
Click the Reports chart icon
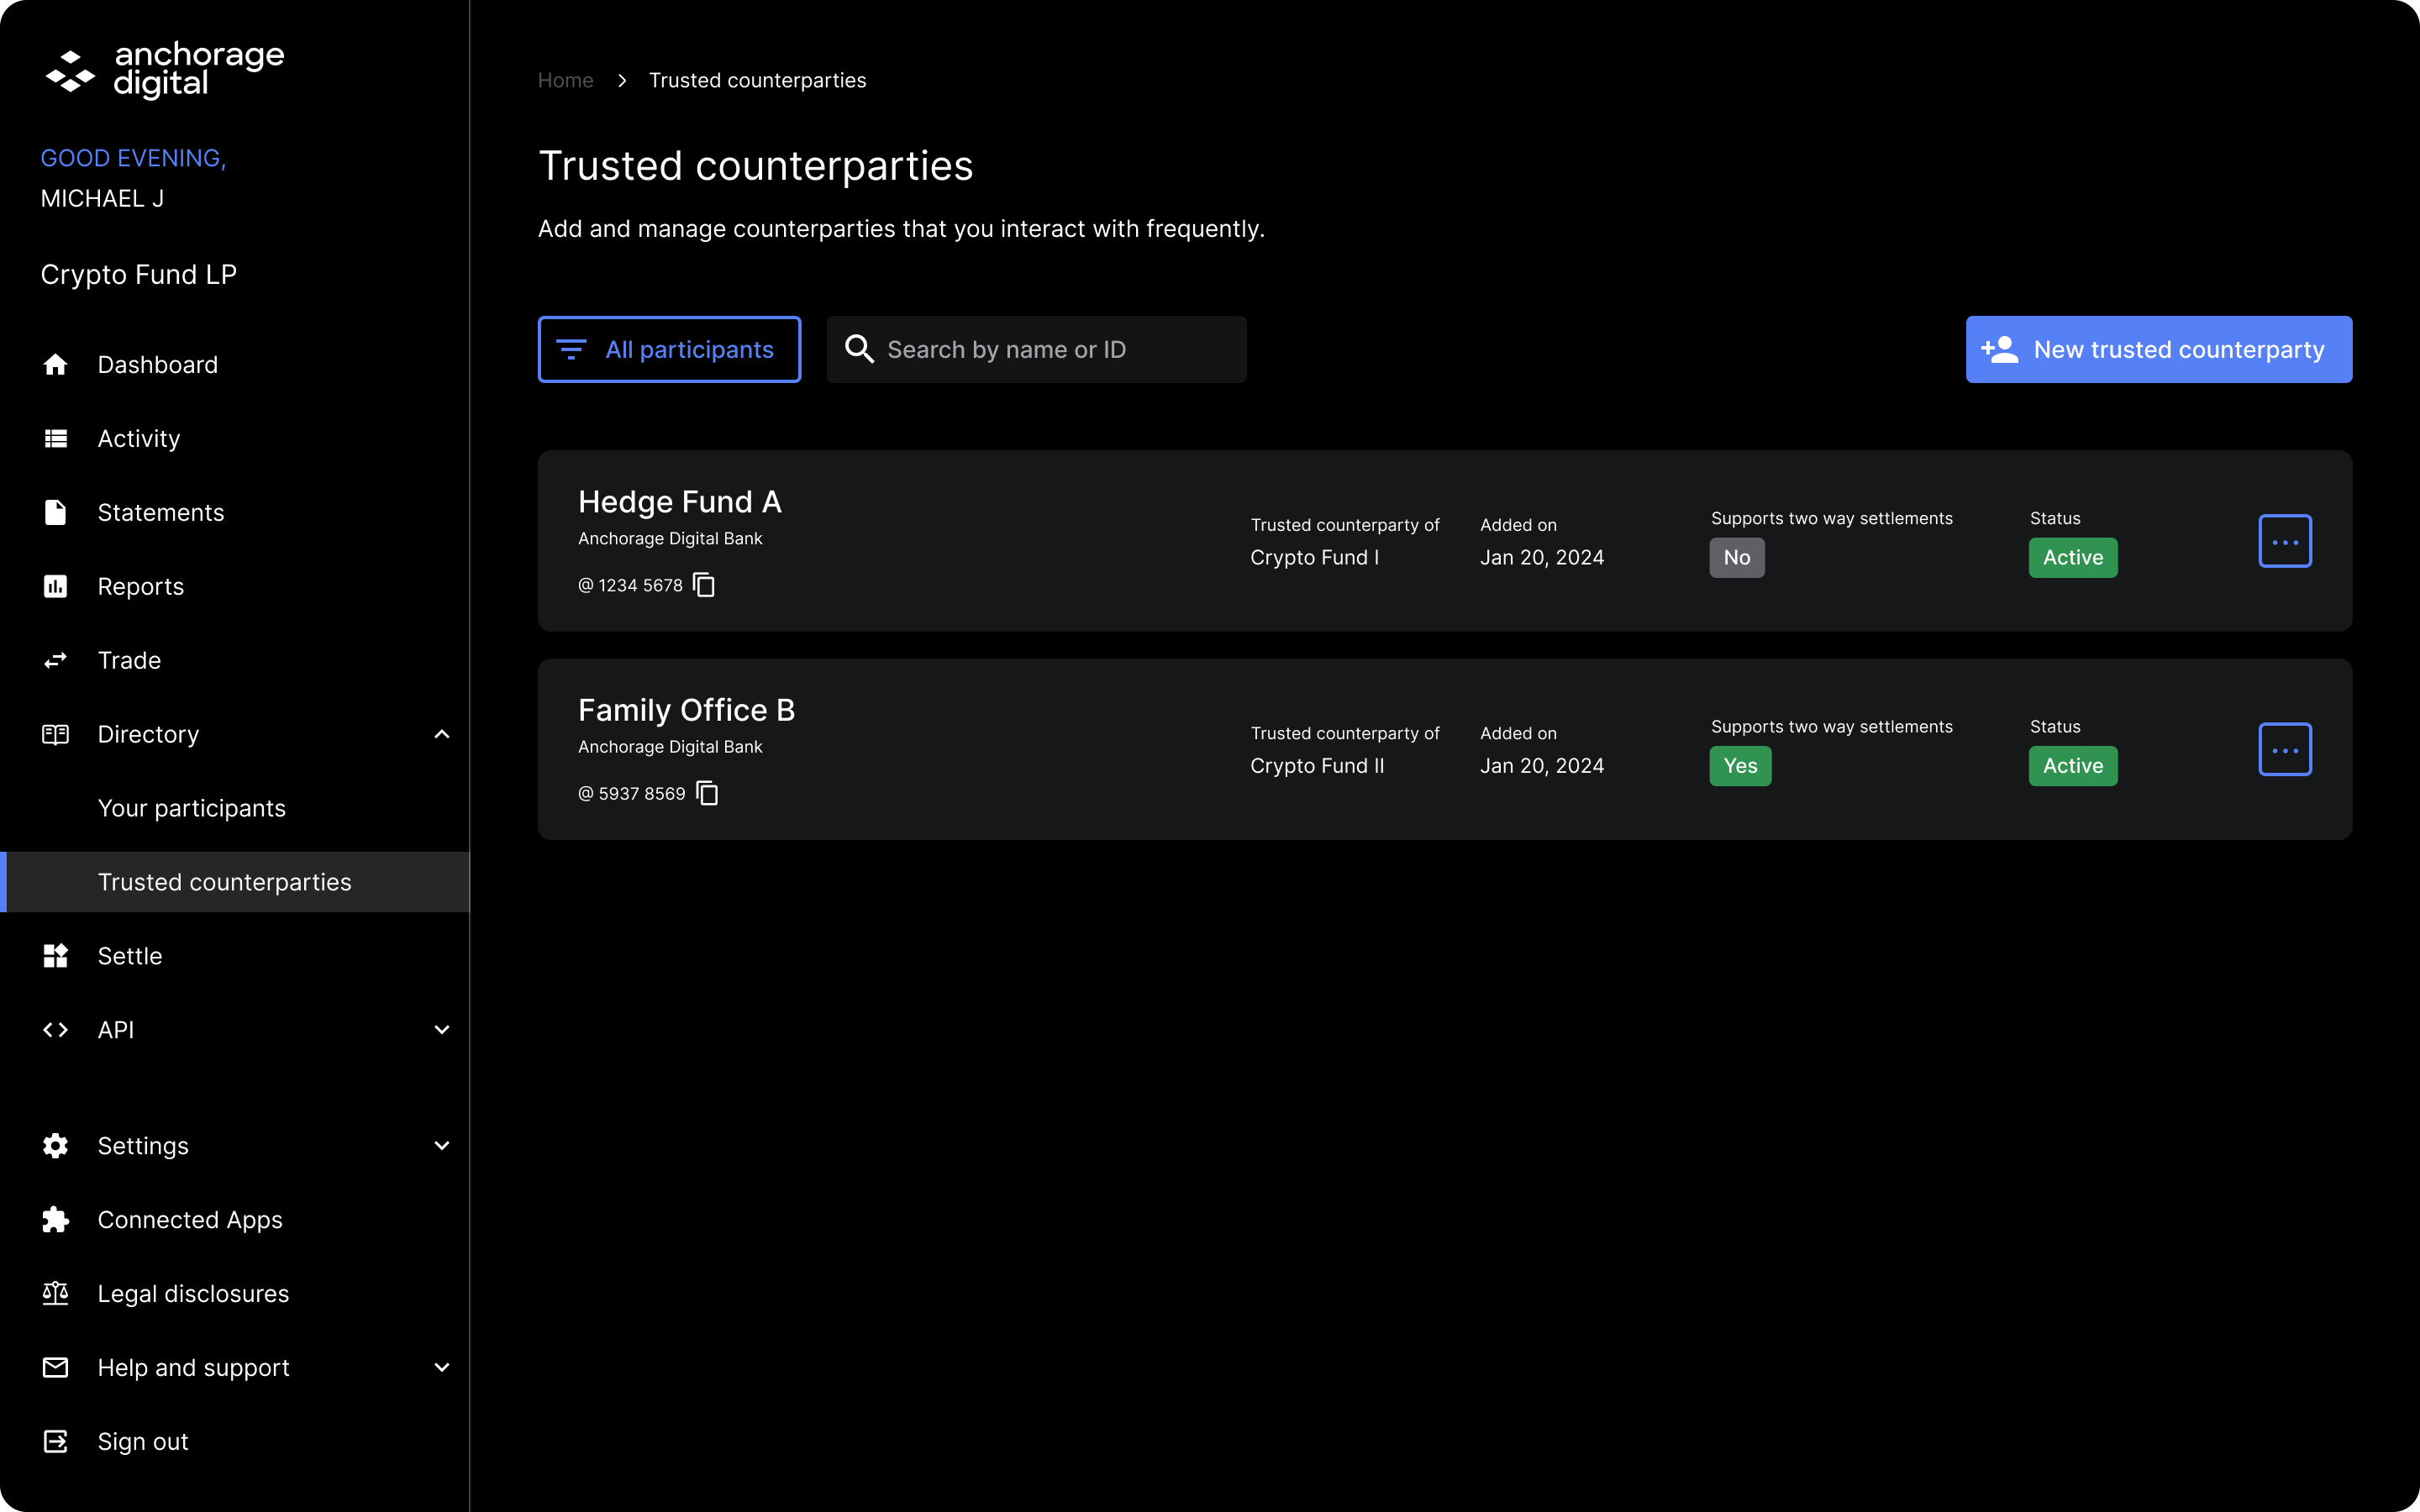click(56, 587)
